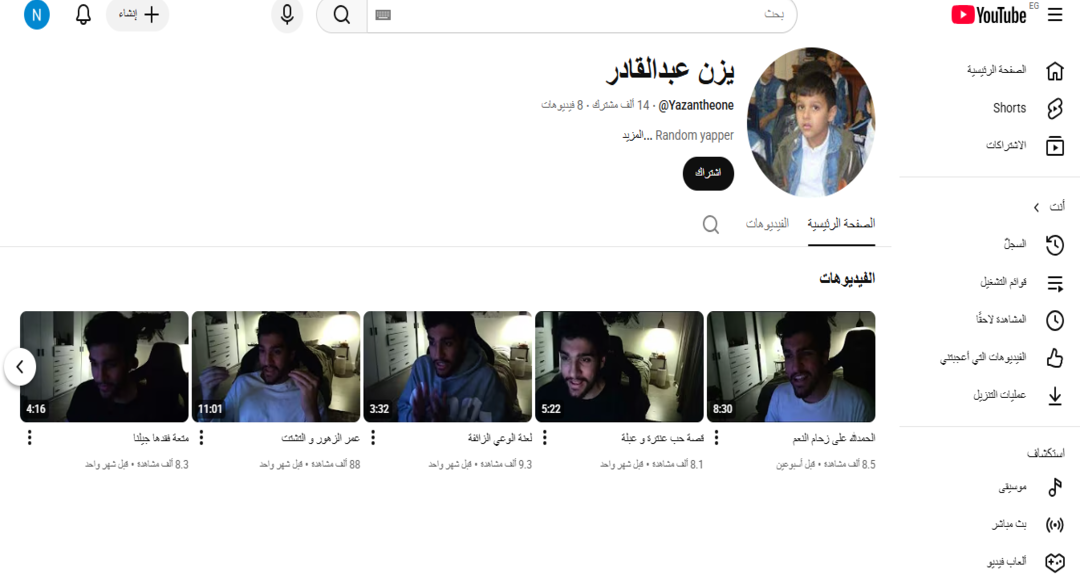The image size is (1080, 580).
Task: Open Watch Later (المشاهدة لاحقًا) icon
Action: click(x=1055, y=320)
